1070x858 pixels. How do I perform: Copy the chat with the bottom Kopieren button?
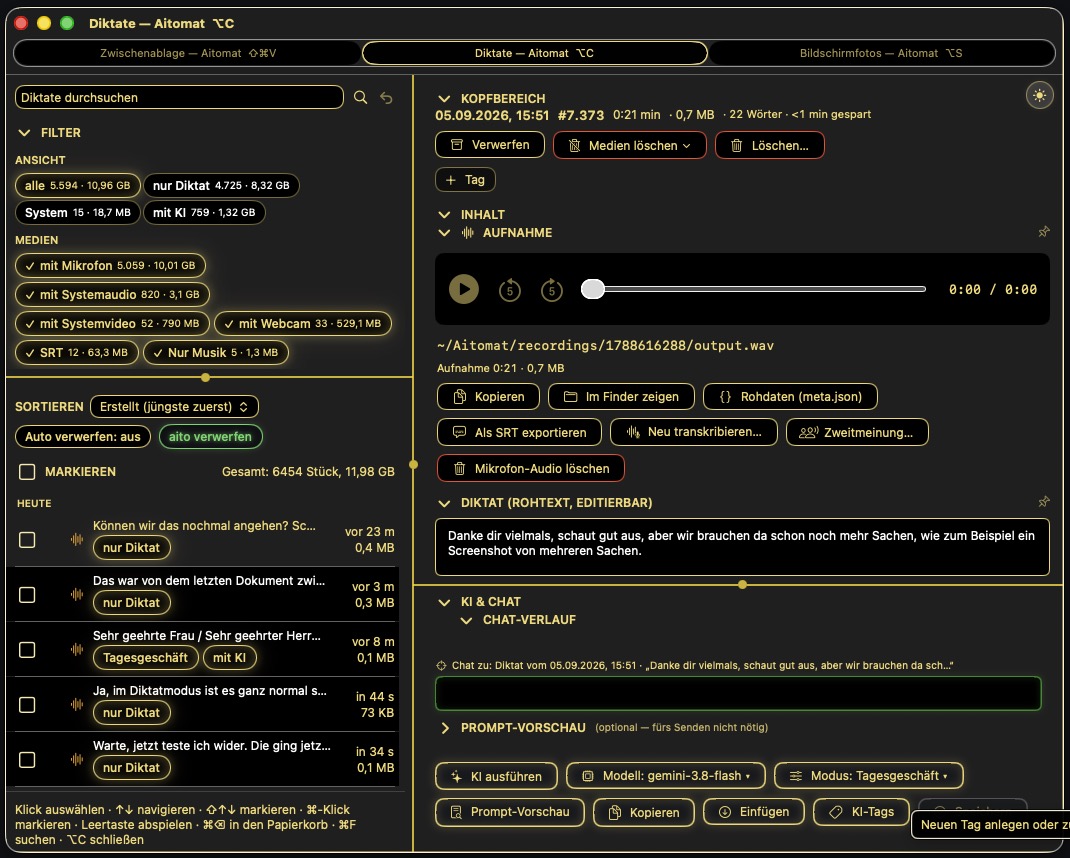tap(644, 812)
